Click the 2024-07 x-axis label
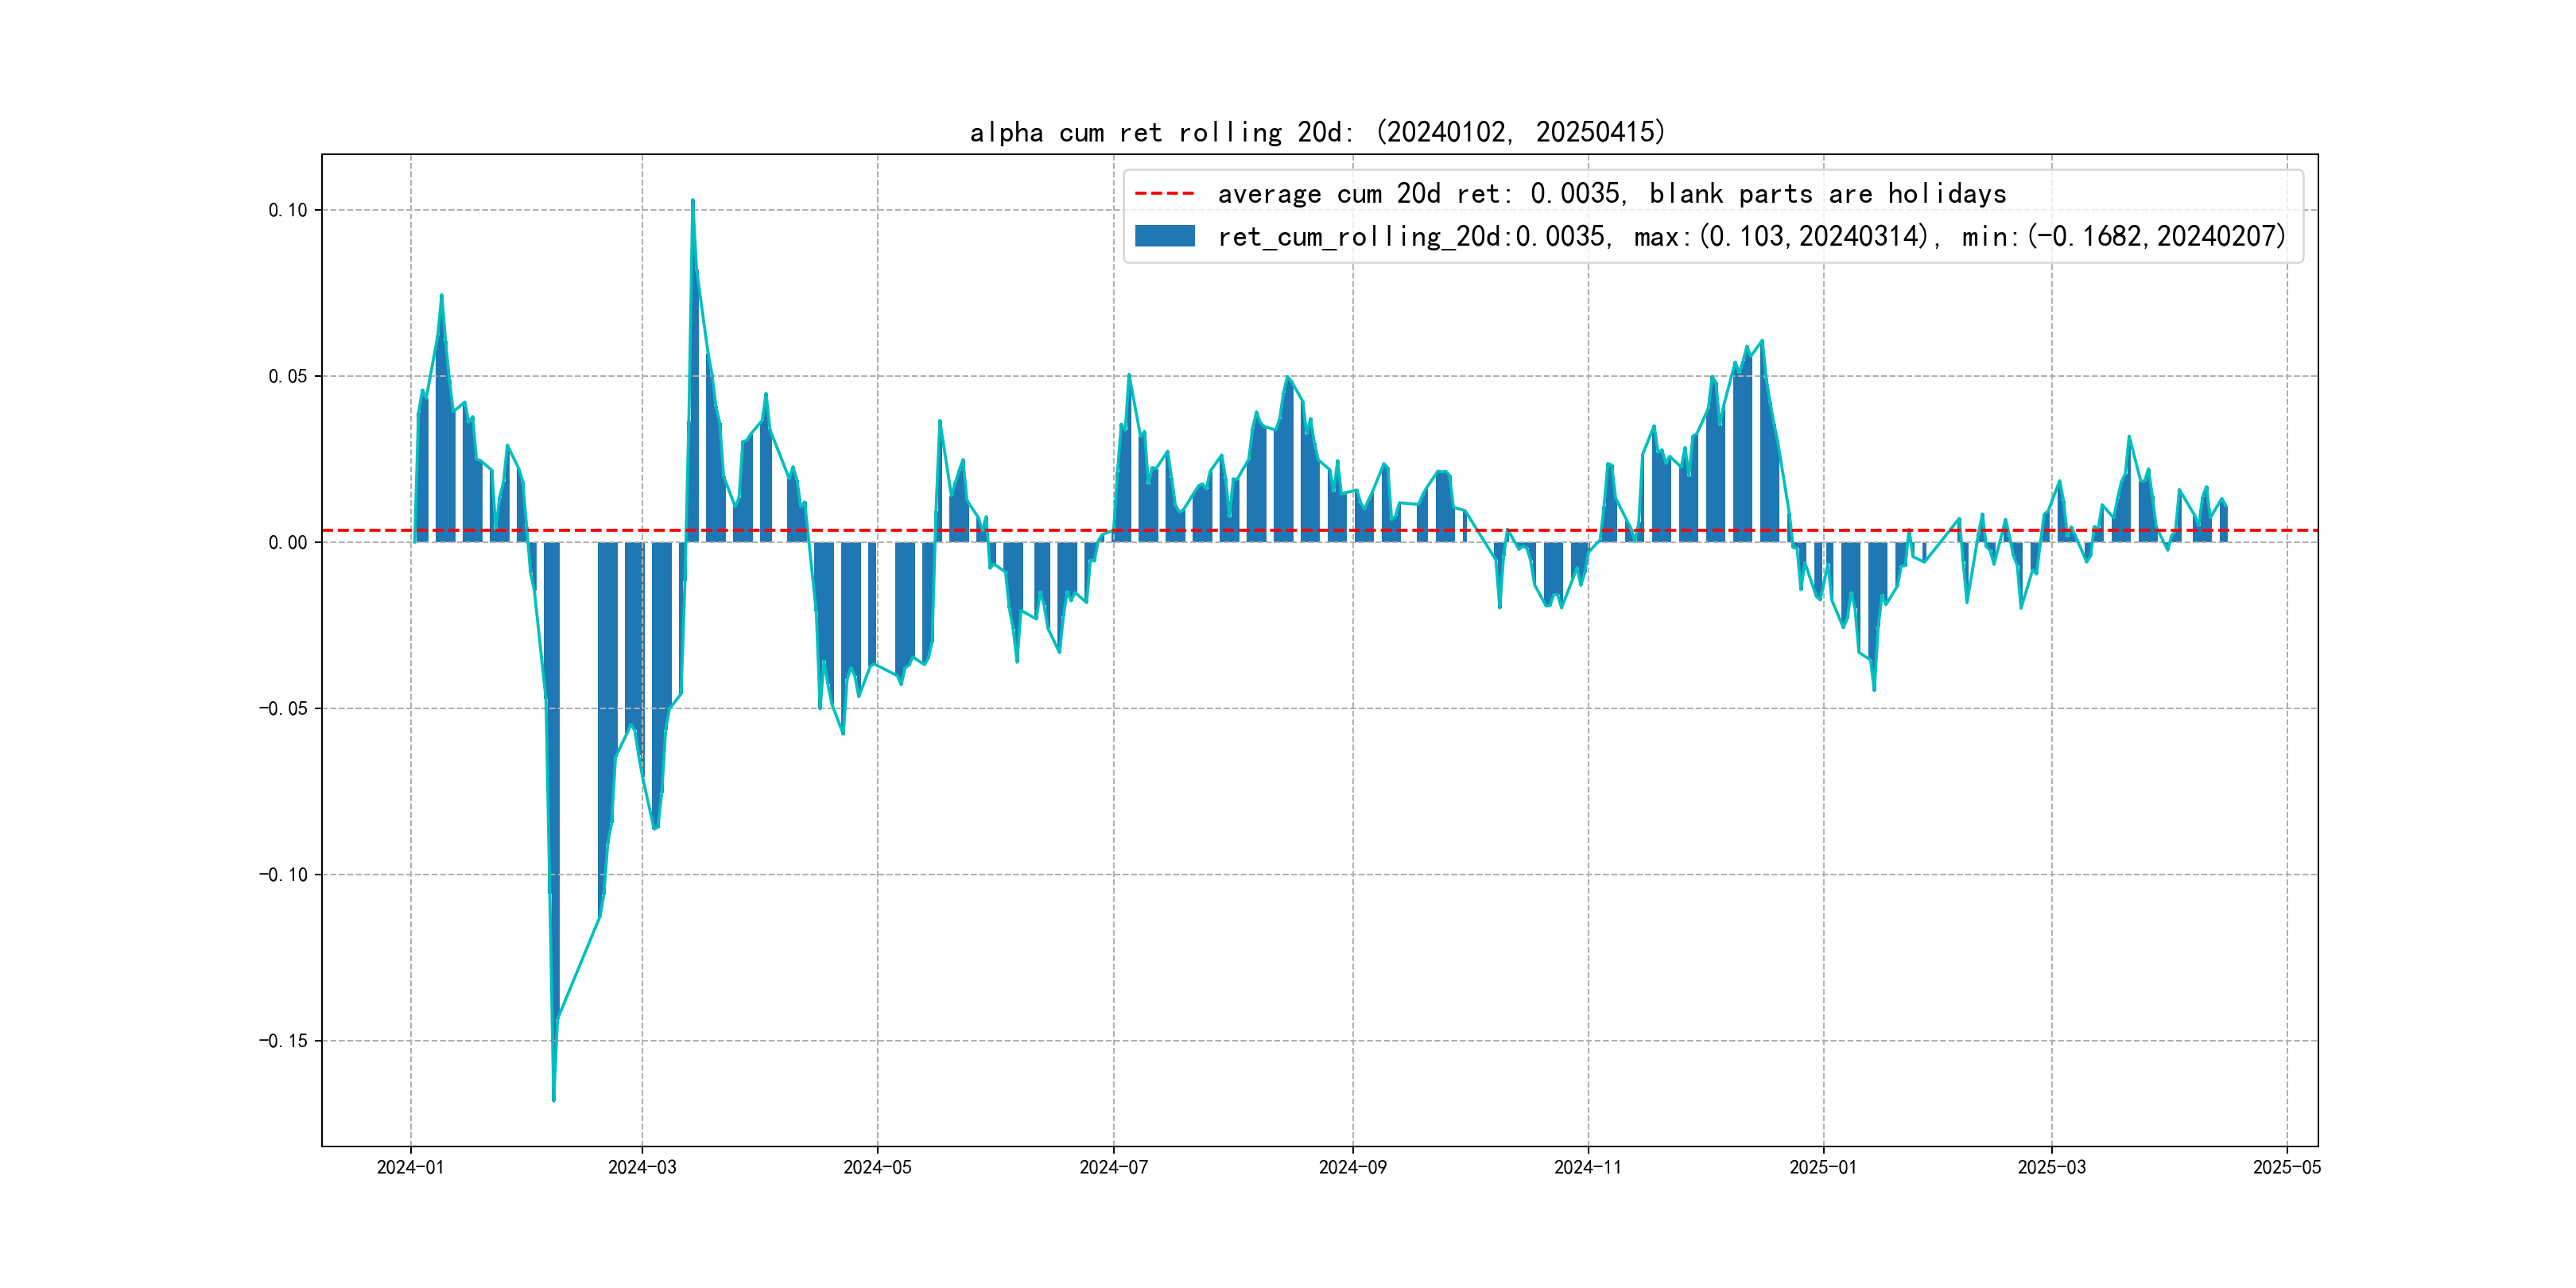Image resolution: width=2576 pixels, height=1288 pixels. pos(1113,1167)
